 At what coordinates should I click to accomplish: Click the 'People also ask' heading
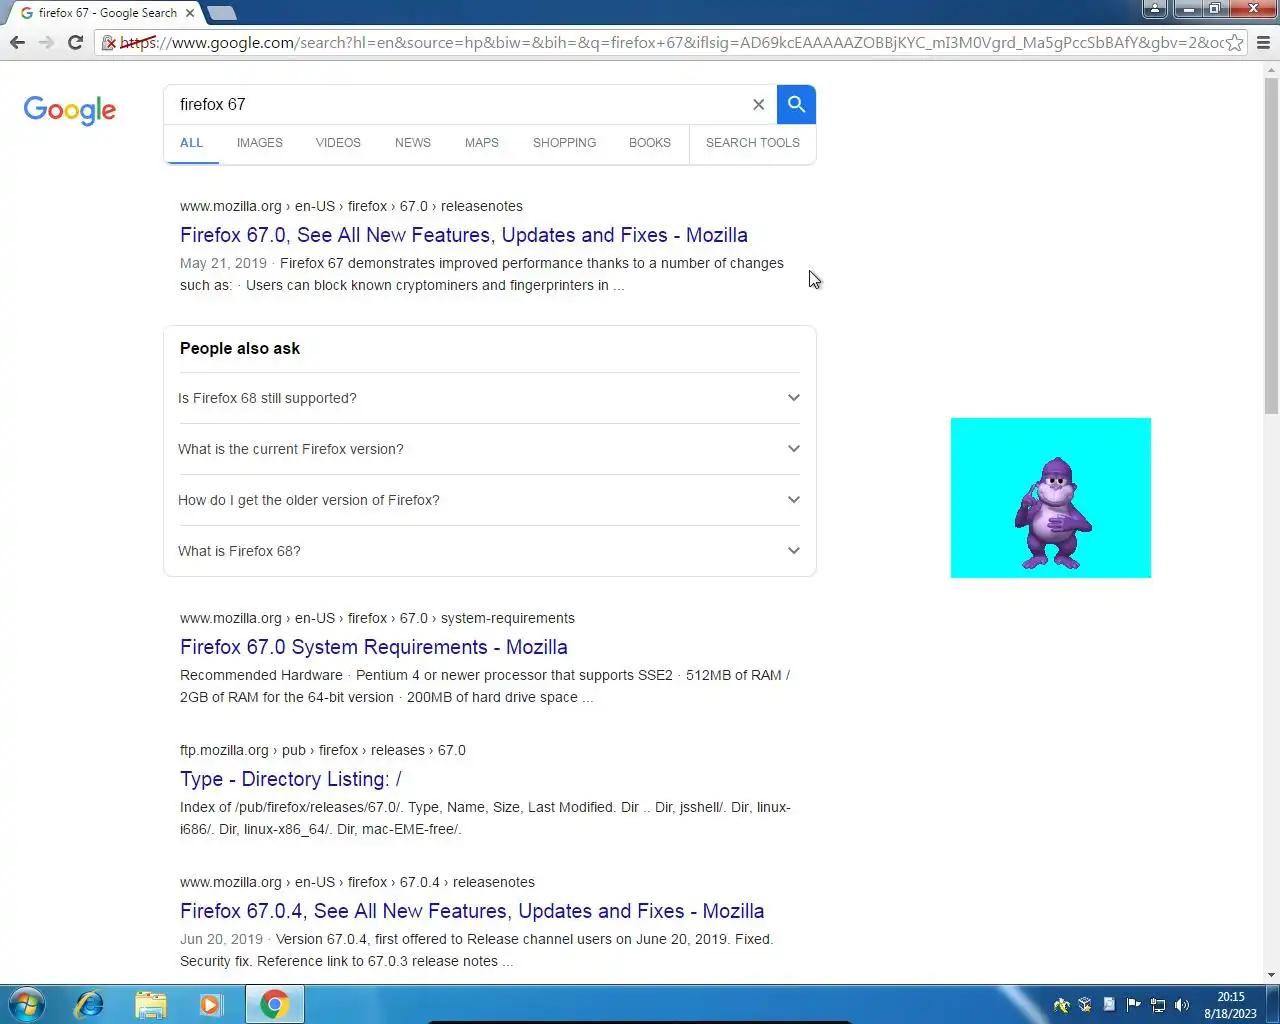point(240,348)
